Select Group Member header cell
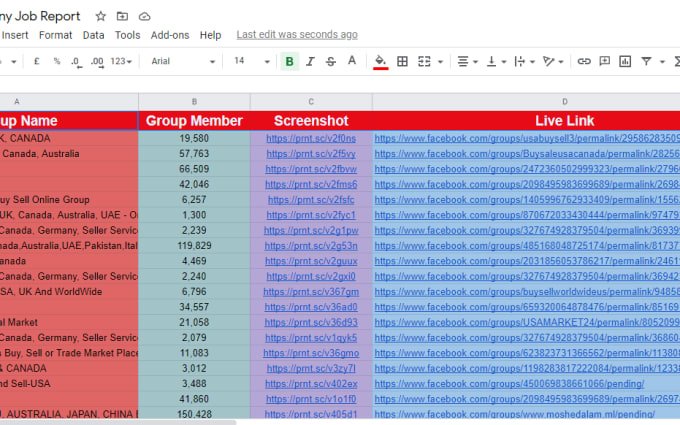Screen dimensions: 680x425 194,121
